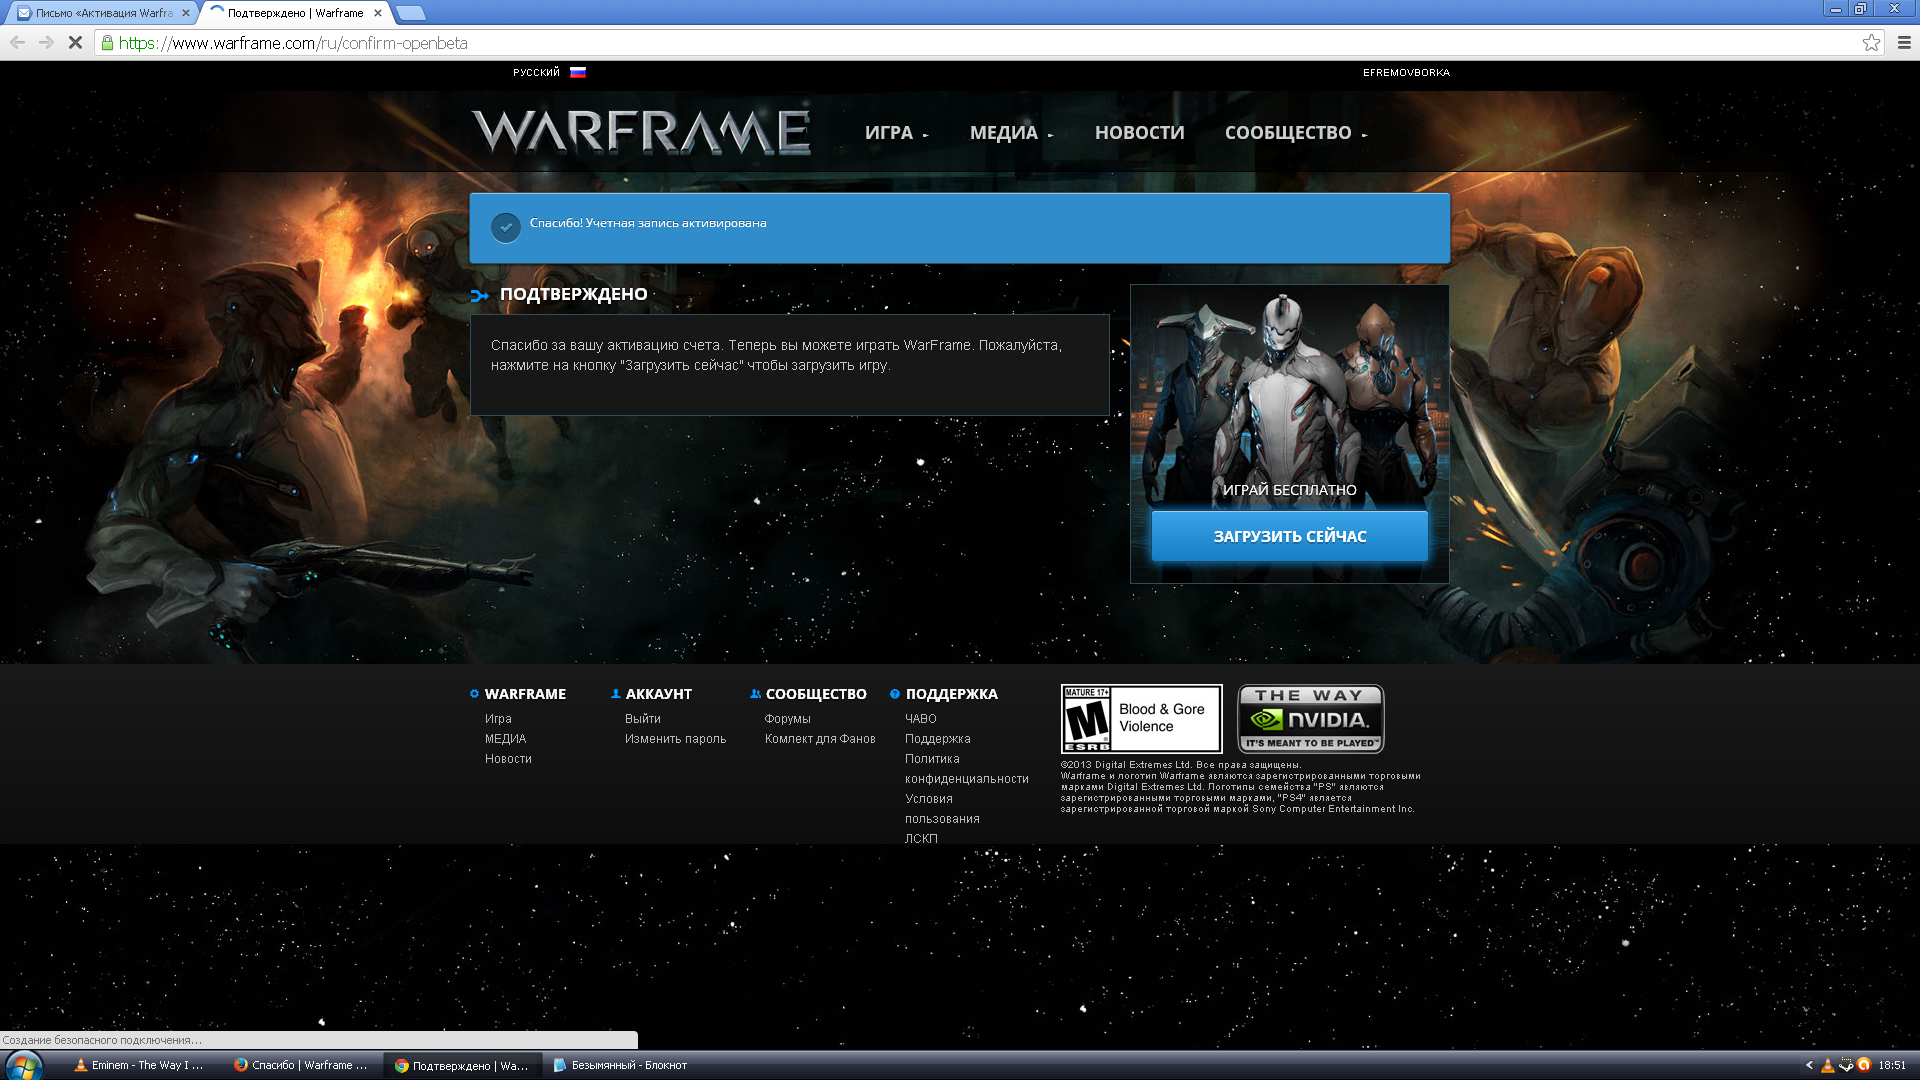Expand hidden system tray icons arrow
The height and width of the screenshot is (1080, 1920).
(x=1809, y=1066)
